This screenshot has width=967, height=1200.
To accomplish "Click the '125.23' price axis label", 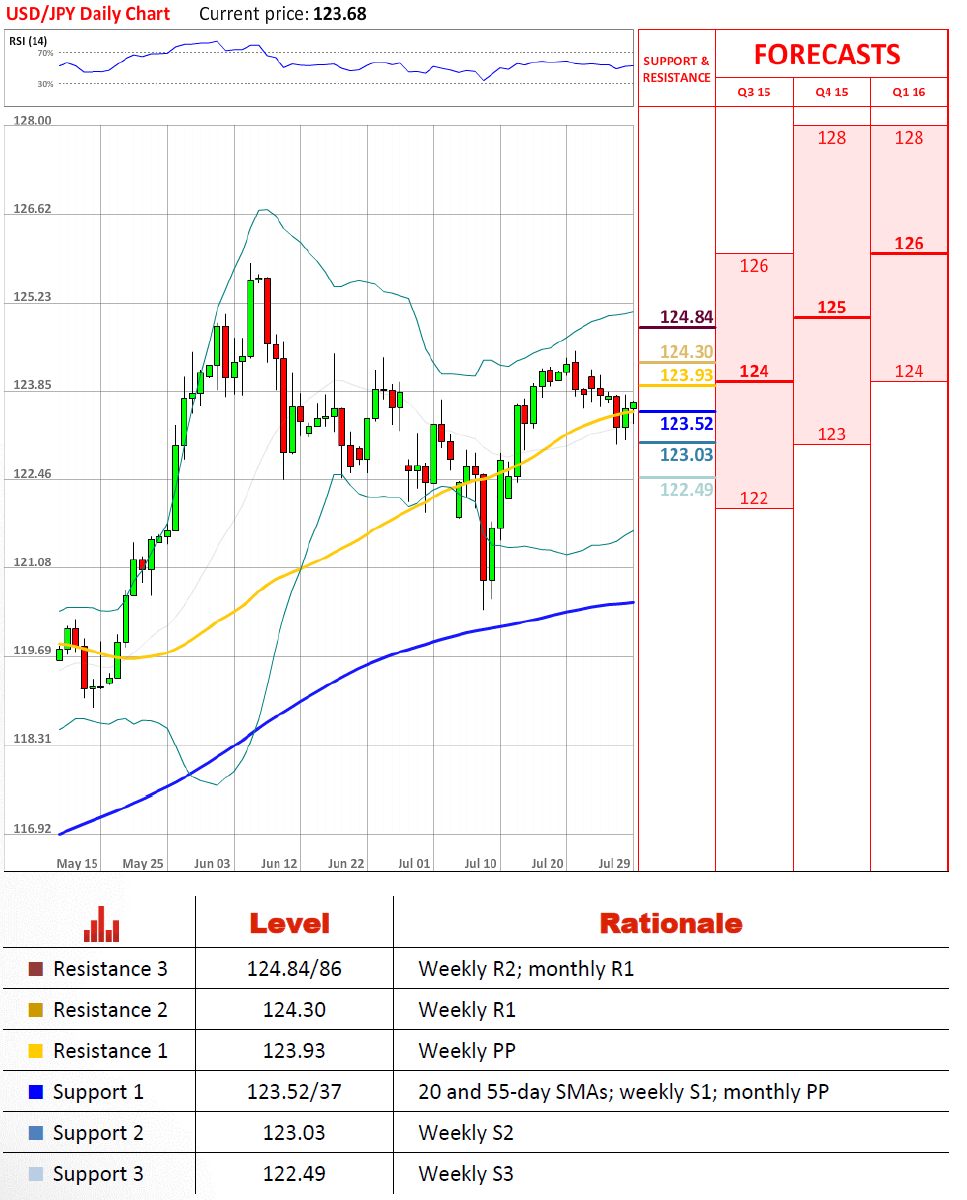I will [32, 297].
